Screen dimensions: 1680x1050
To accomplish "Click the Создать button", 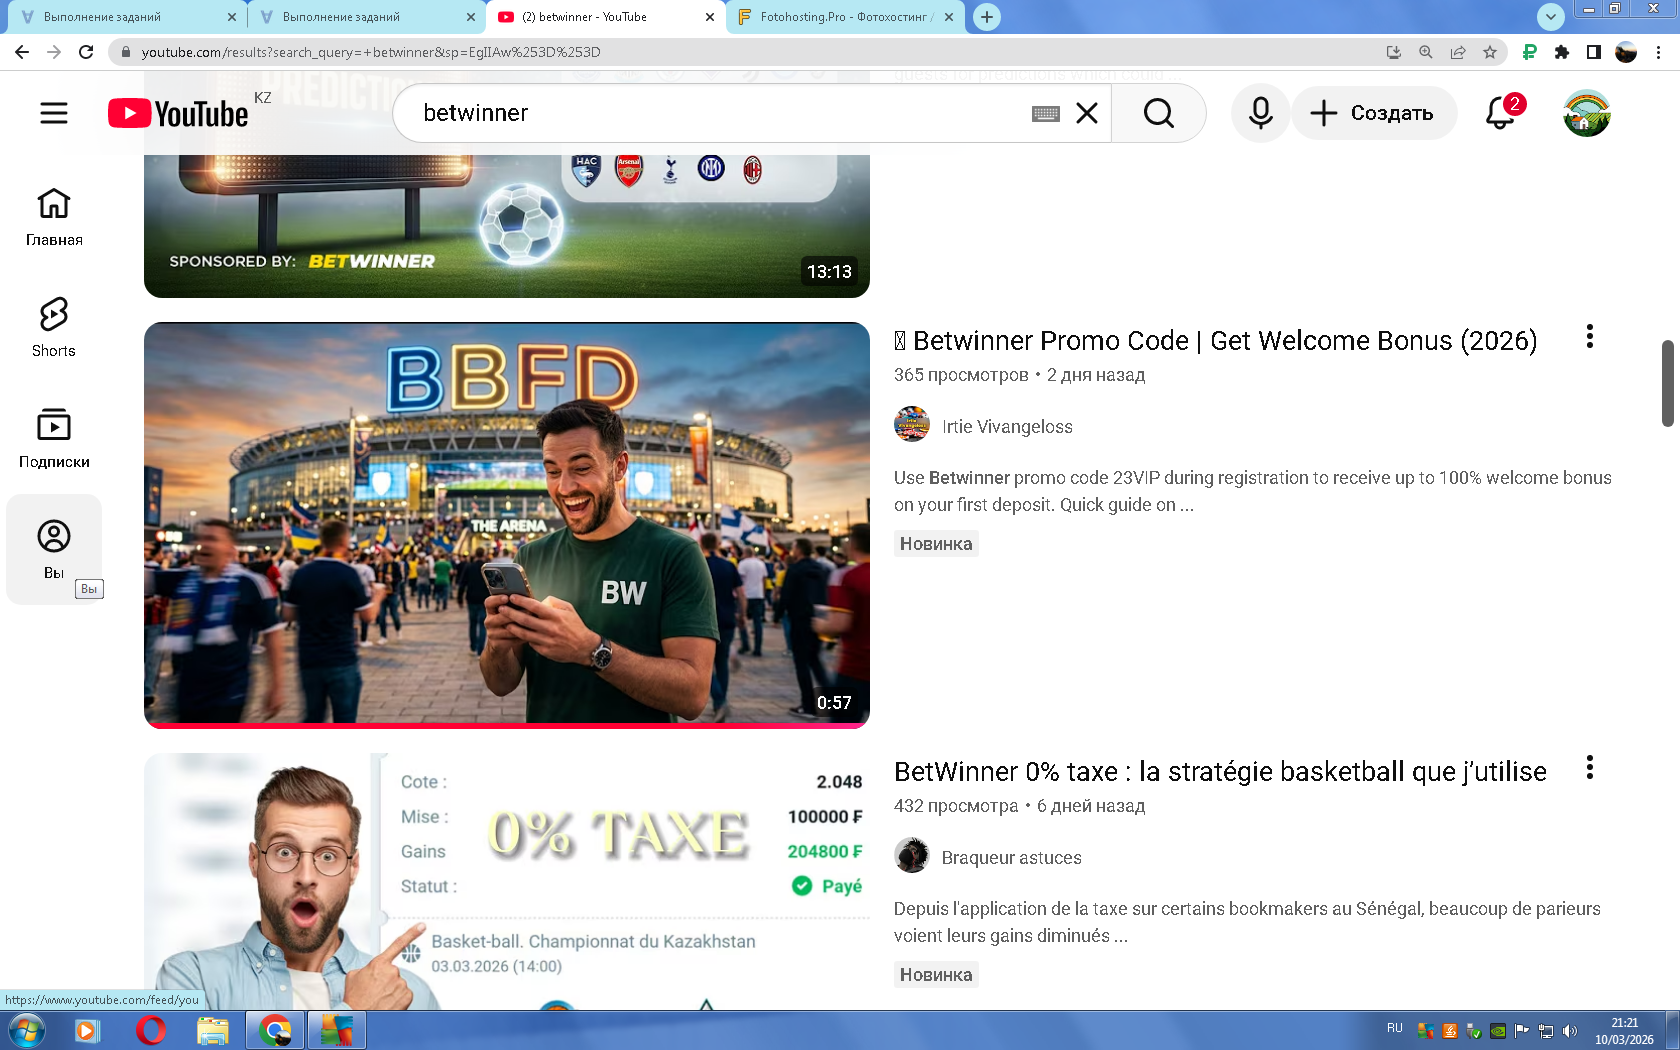I will 1373,114.
